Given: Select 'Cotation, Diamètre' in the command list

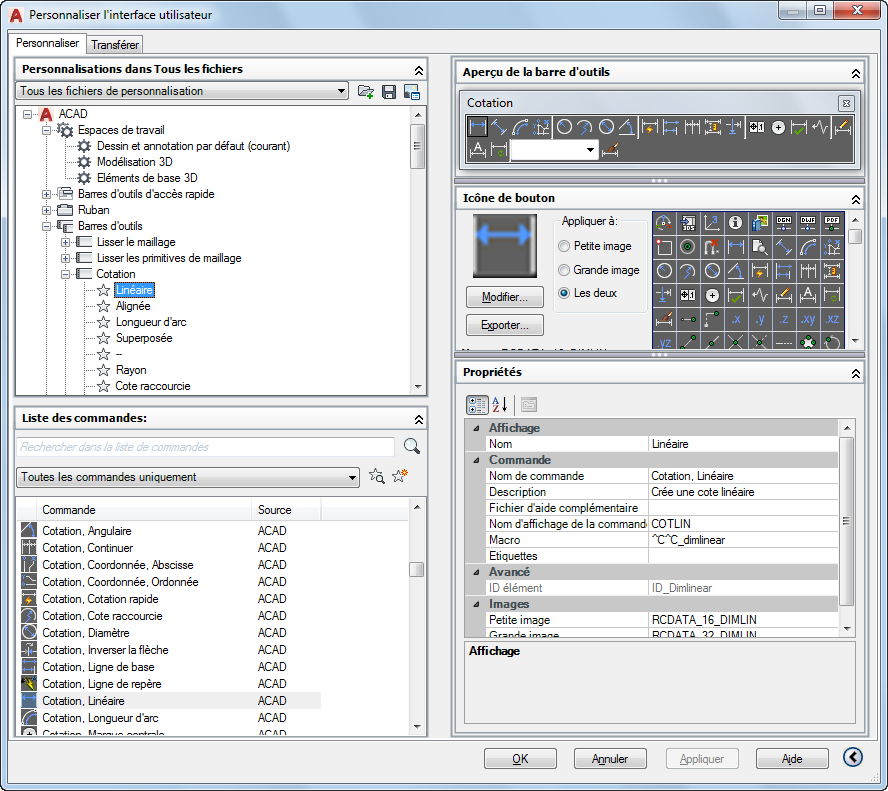Looking at the screenshot, I should click(x=86, y=633).
